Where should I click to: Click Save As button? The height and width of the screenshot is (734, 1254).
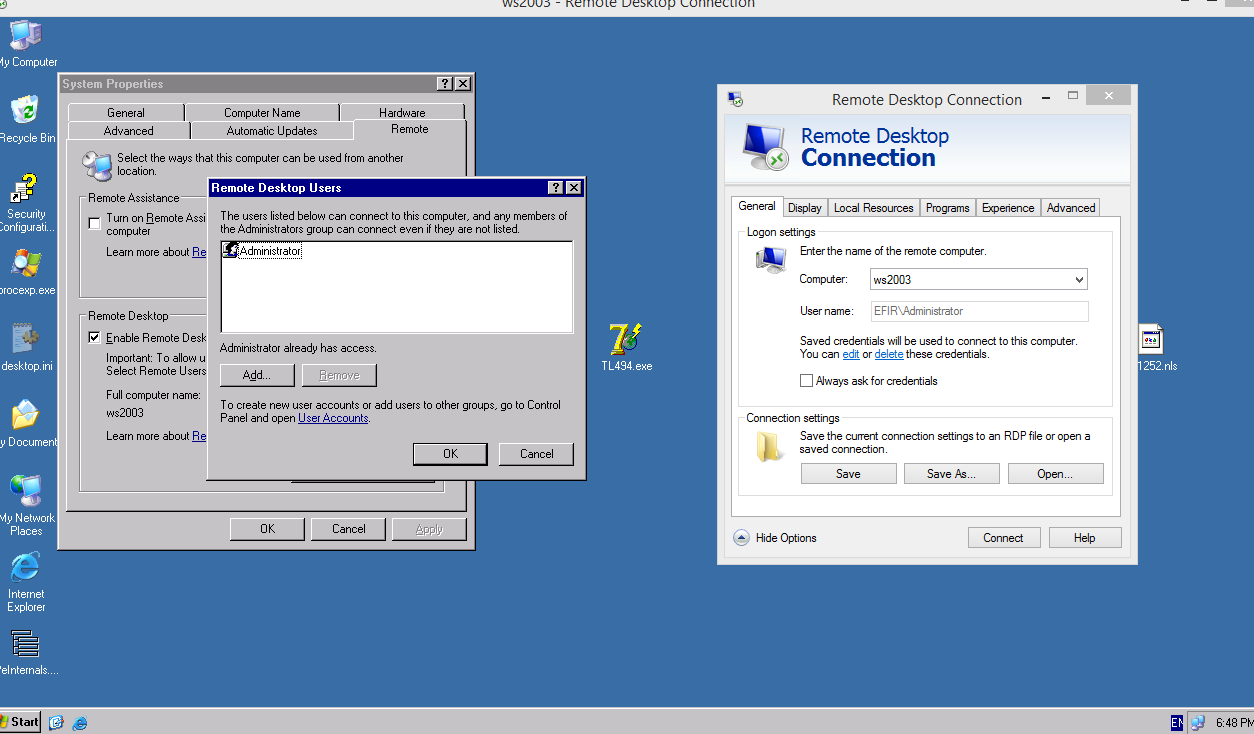(x=951, y=474)
